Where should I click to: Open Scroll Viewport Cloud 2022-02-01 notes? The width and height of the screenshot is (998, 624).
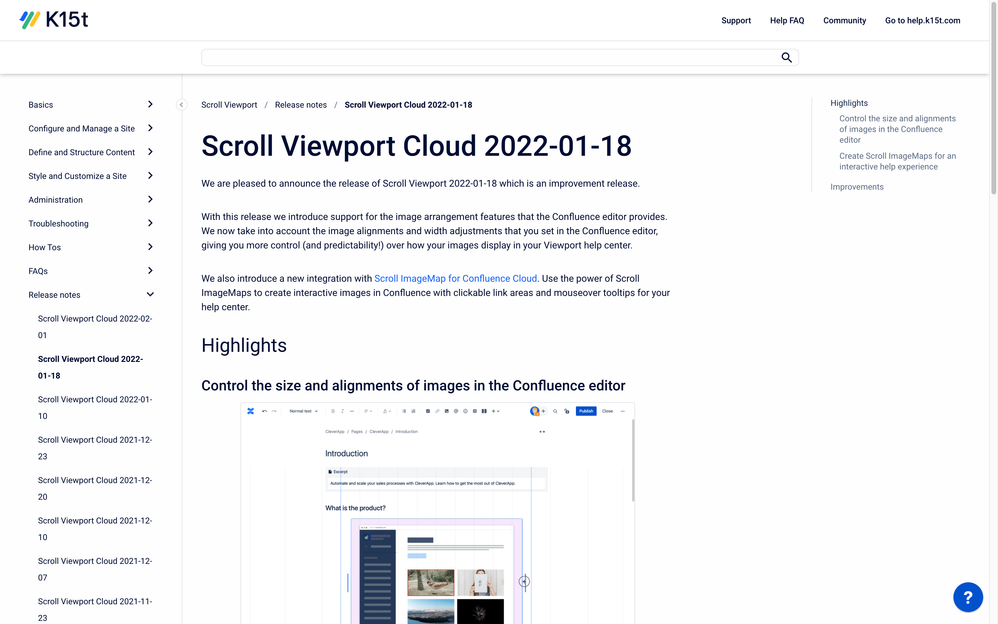[95, 327]
